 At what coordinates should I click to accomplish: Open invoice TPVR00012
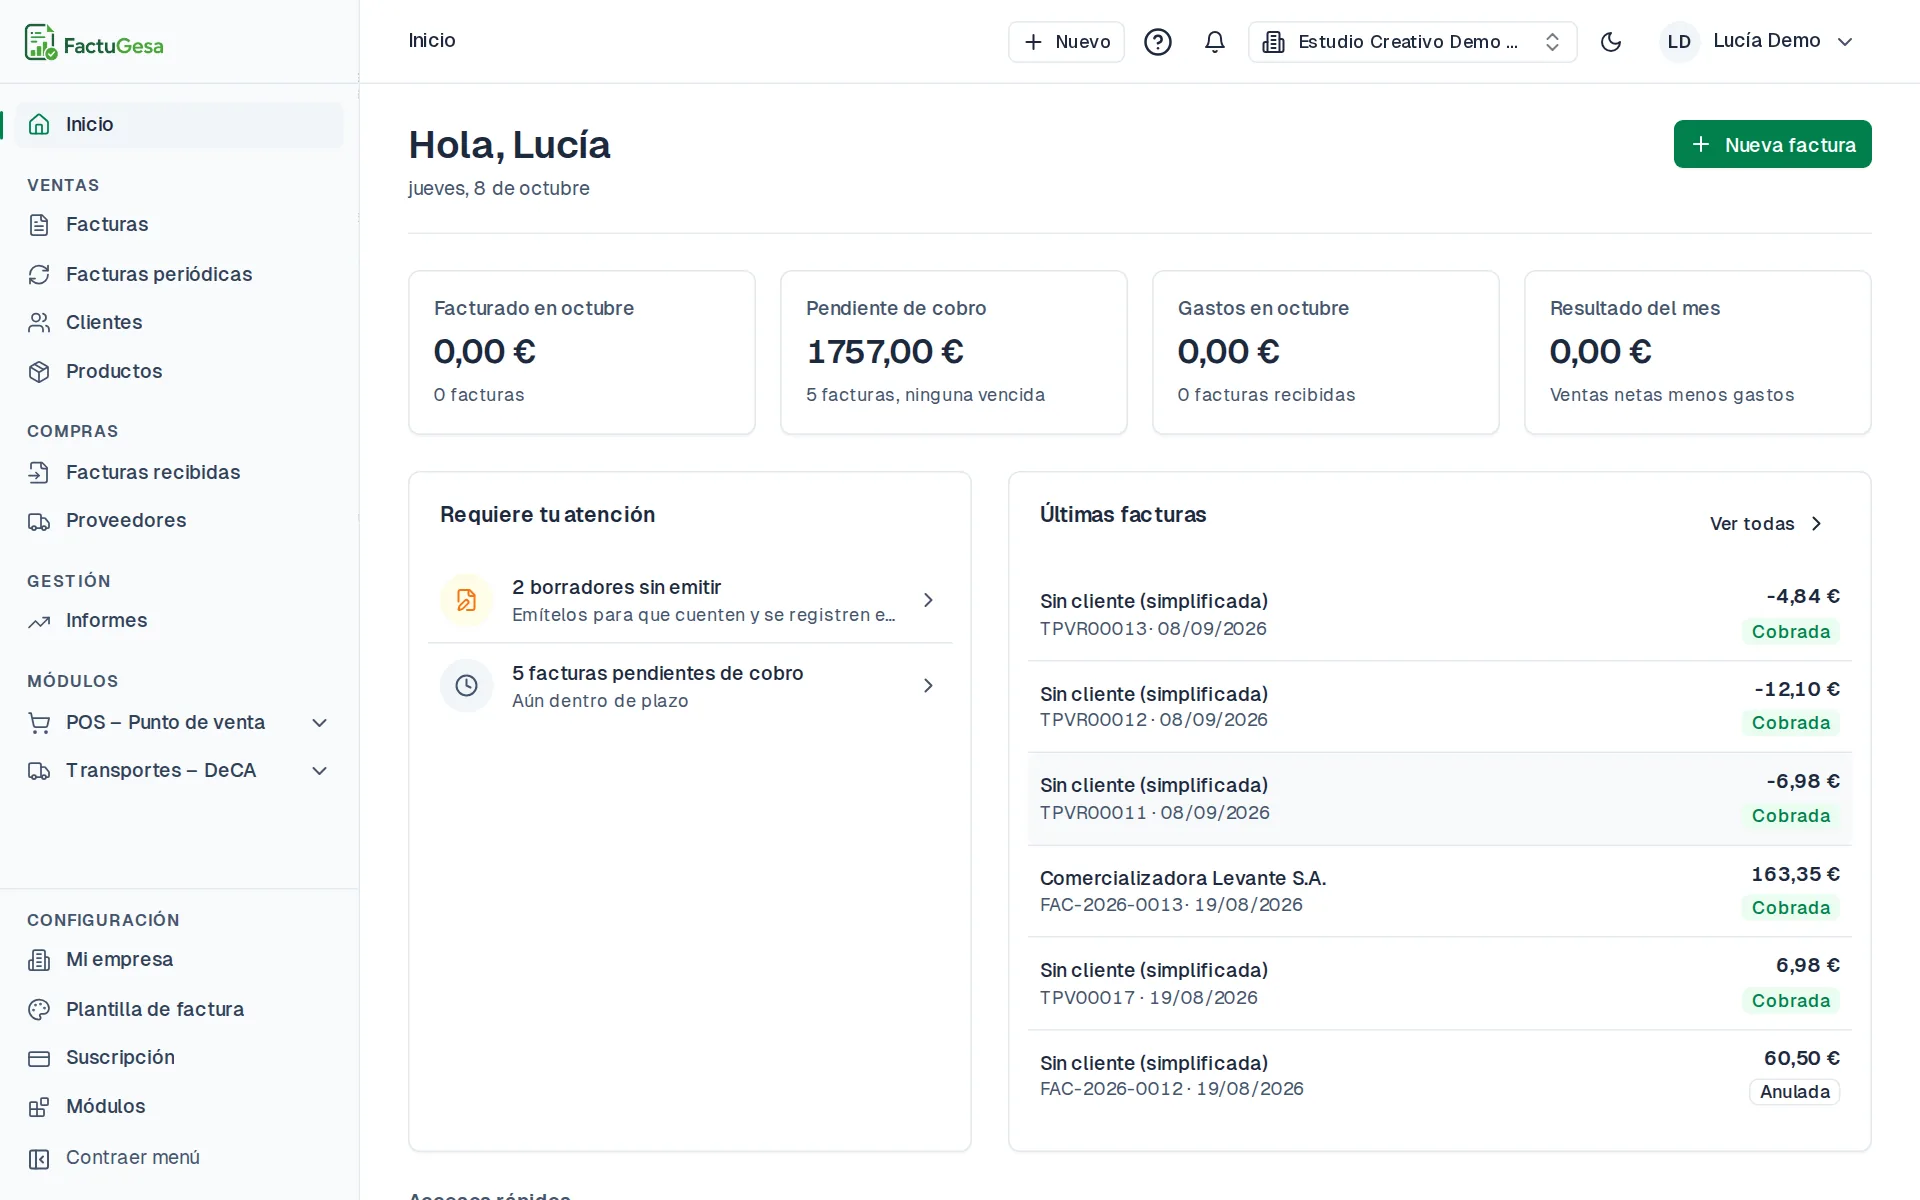[x=1439, y=706]
